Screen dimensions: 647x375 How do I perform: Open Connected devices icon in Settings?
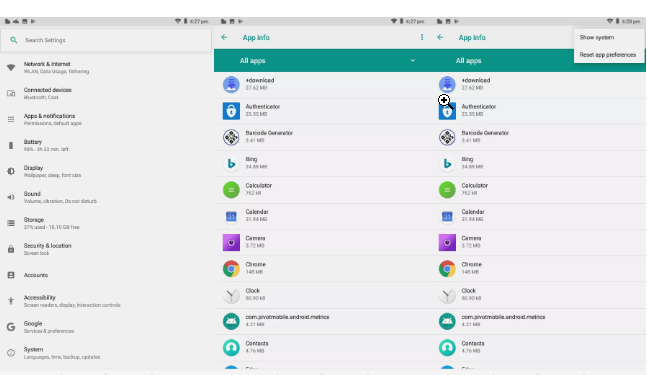point(11,94)
